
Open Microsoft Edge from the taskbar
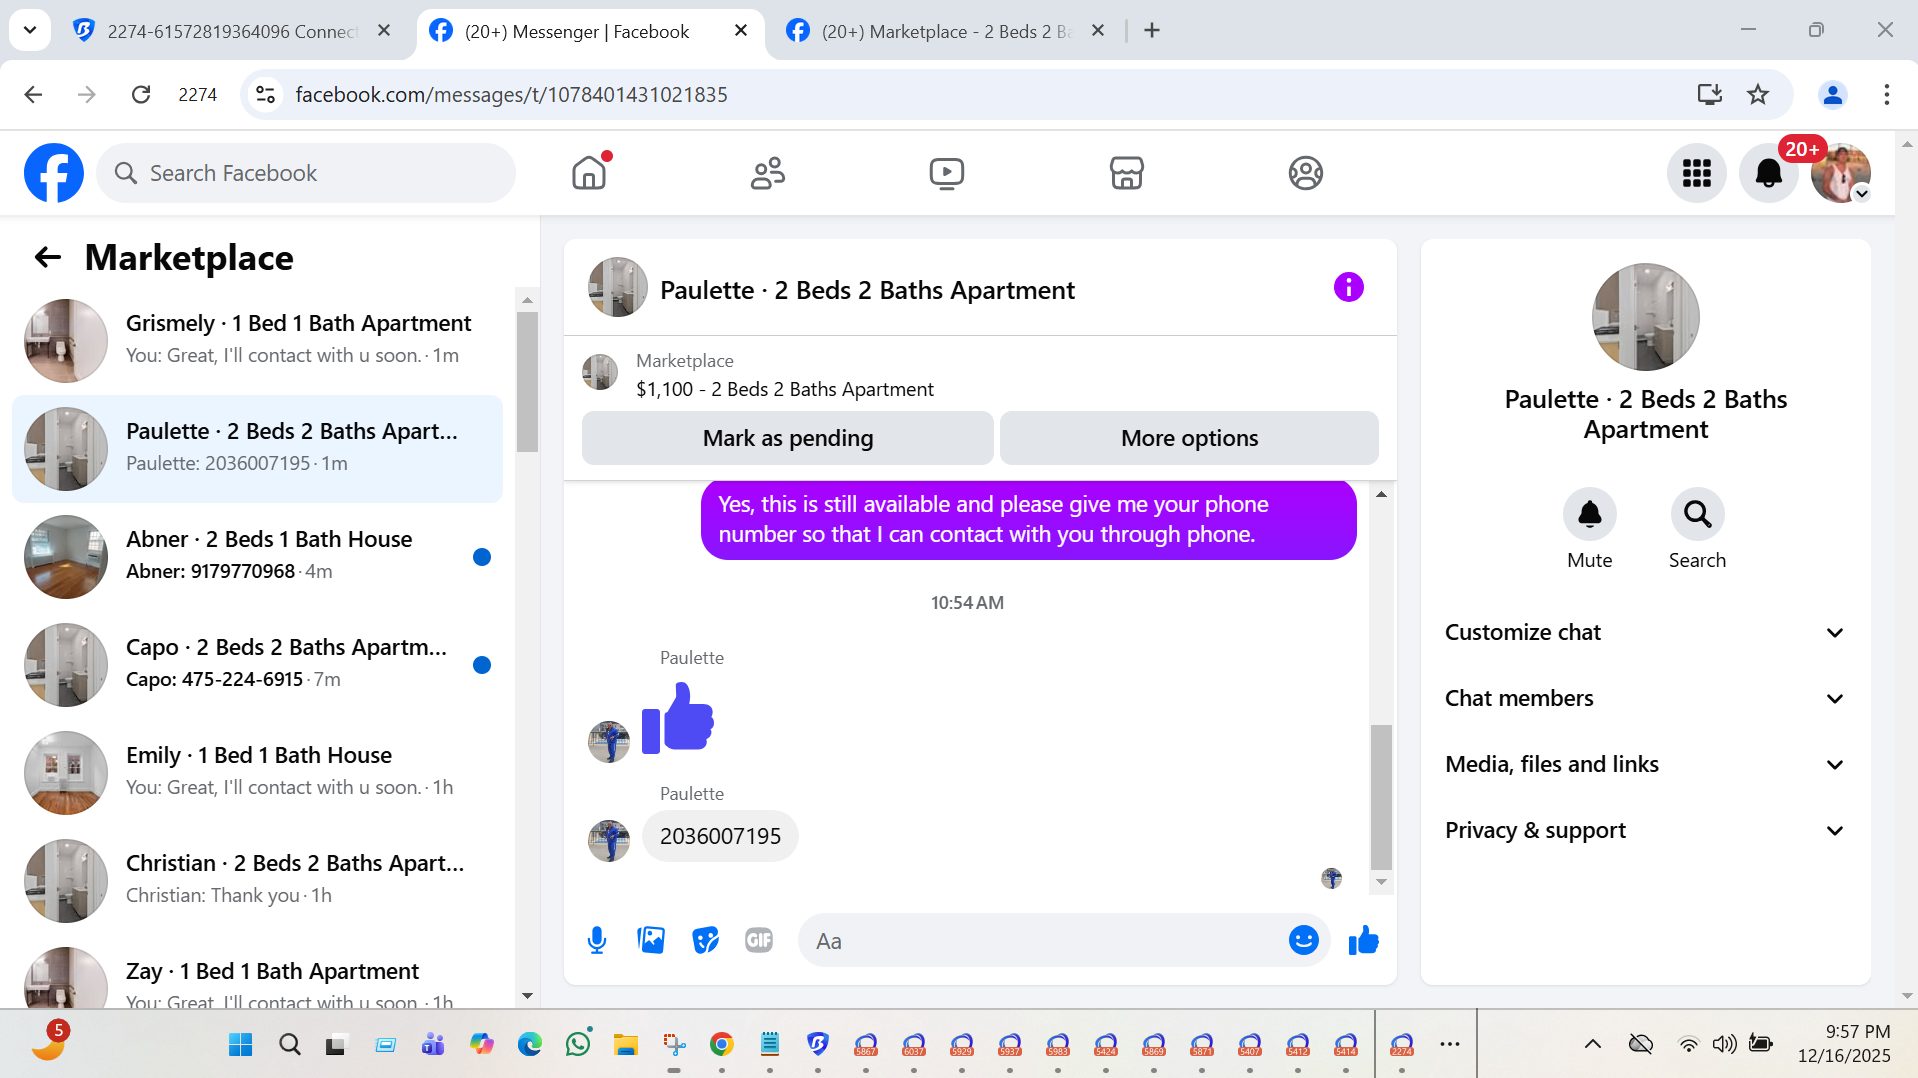pos(530,1045)
